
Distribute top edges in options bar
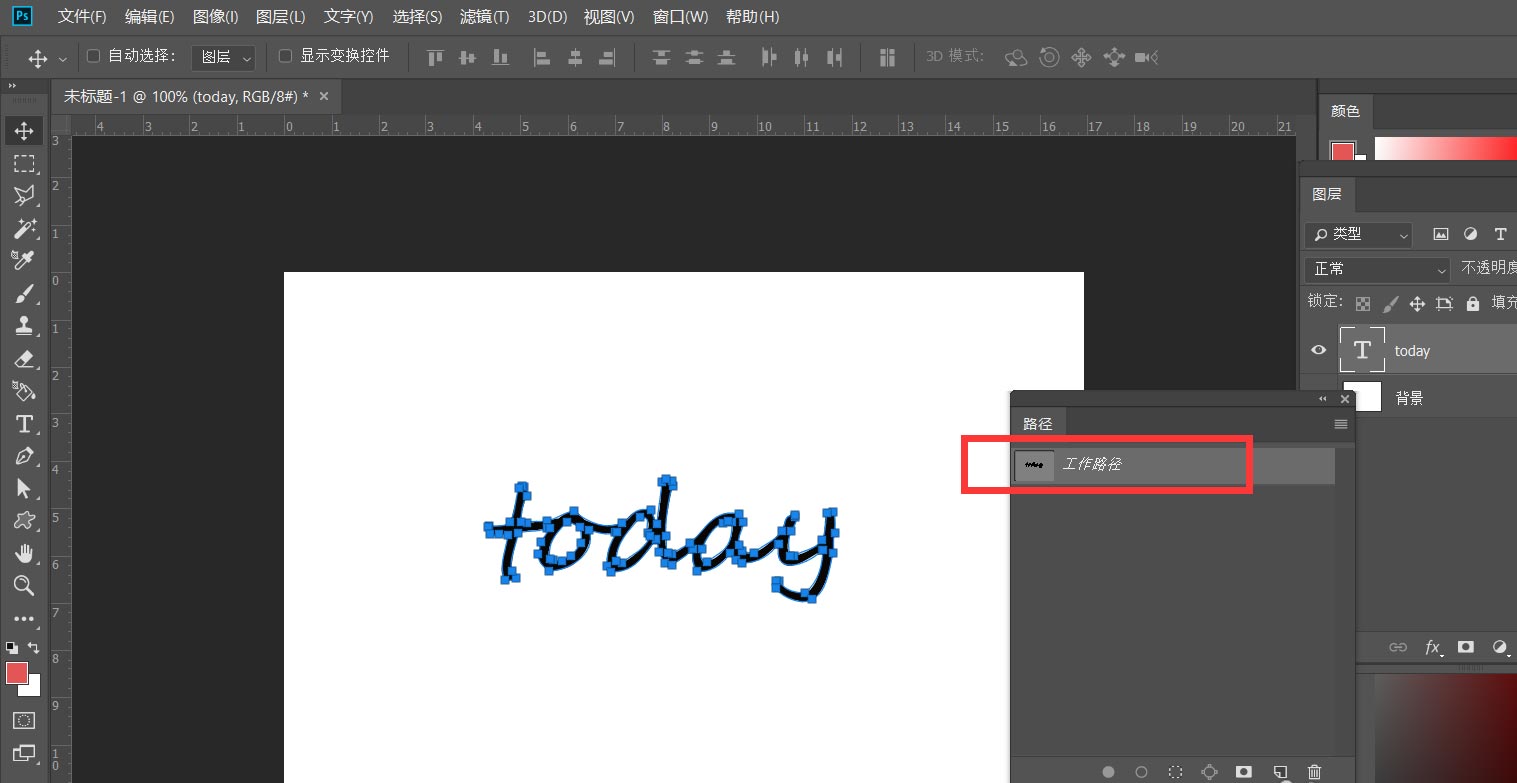[x=661, y=57]
